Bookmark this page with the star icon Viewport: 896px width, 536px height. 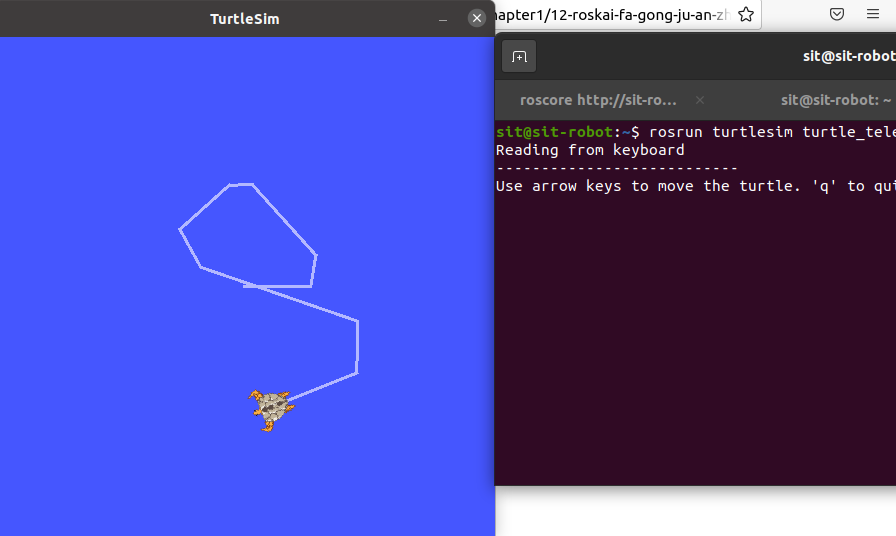tap(746, 14)
